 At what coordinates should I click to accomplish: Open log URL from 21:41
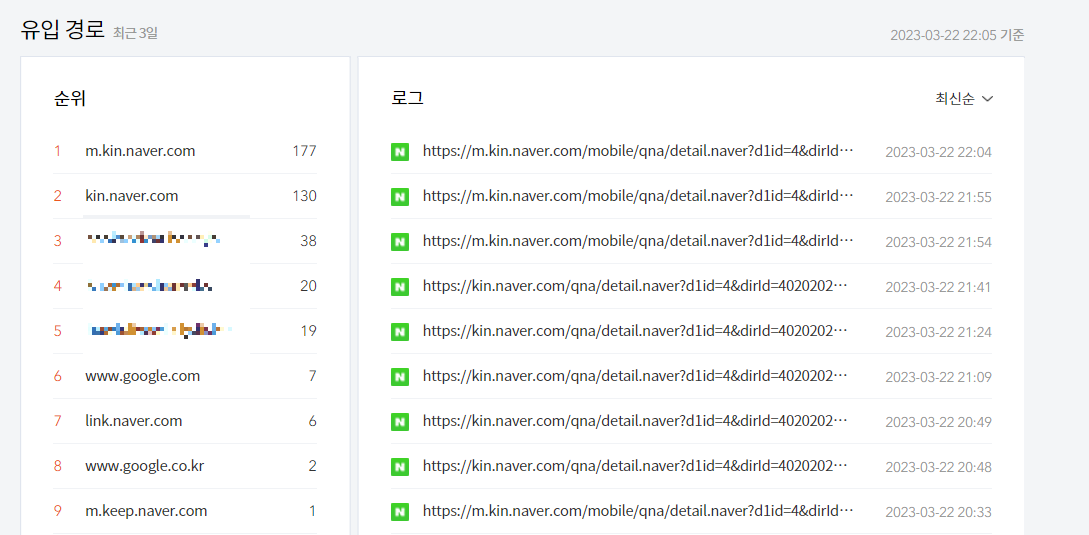[x=635, y=286]
